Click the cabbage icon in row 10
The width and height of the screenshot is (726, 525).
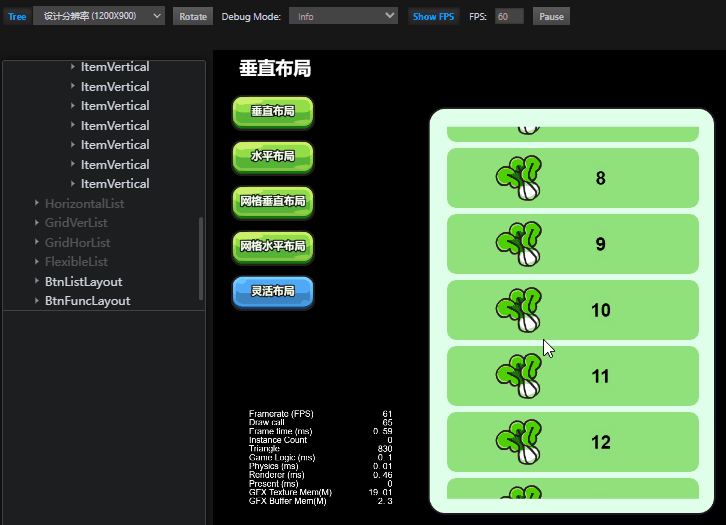click(x=519, y=310)
